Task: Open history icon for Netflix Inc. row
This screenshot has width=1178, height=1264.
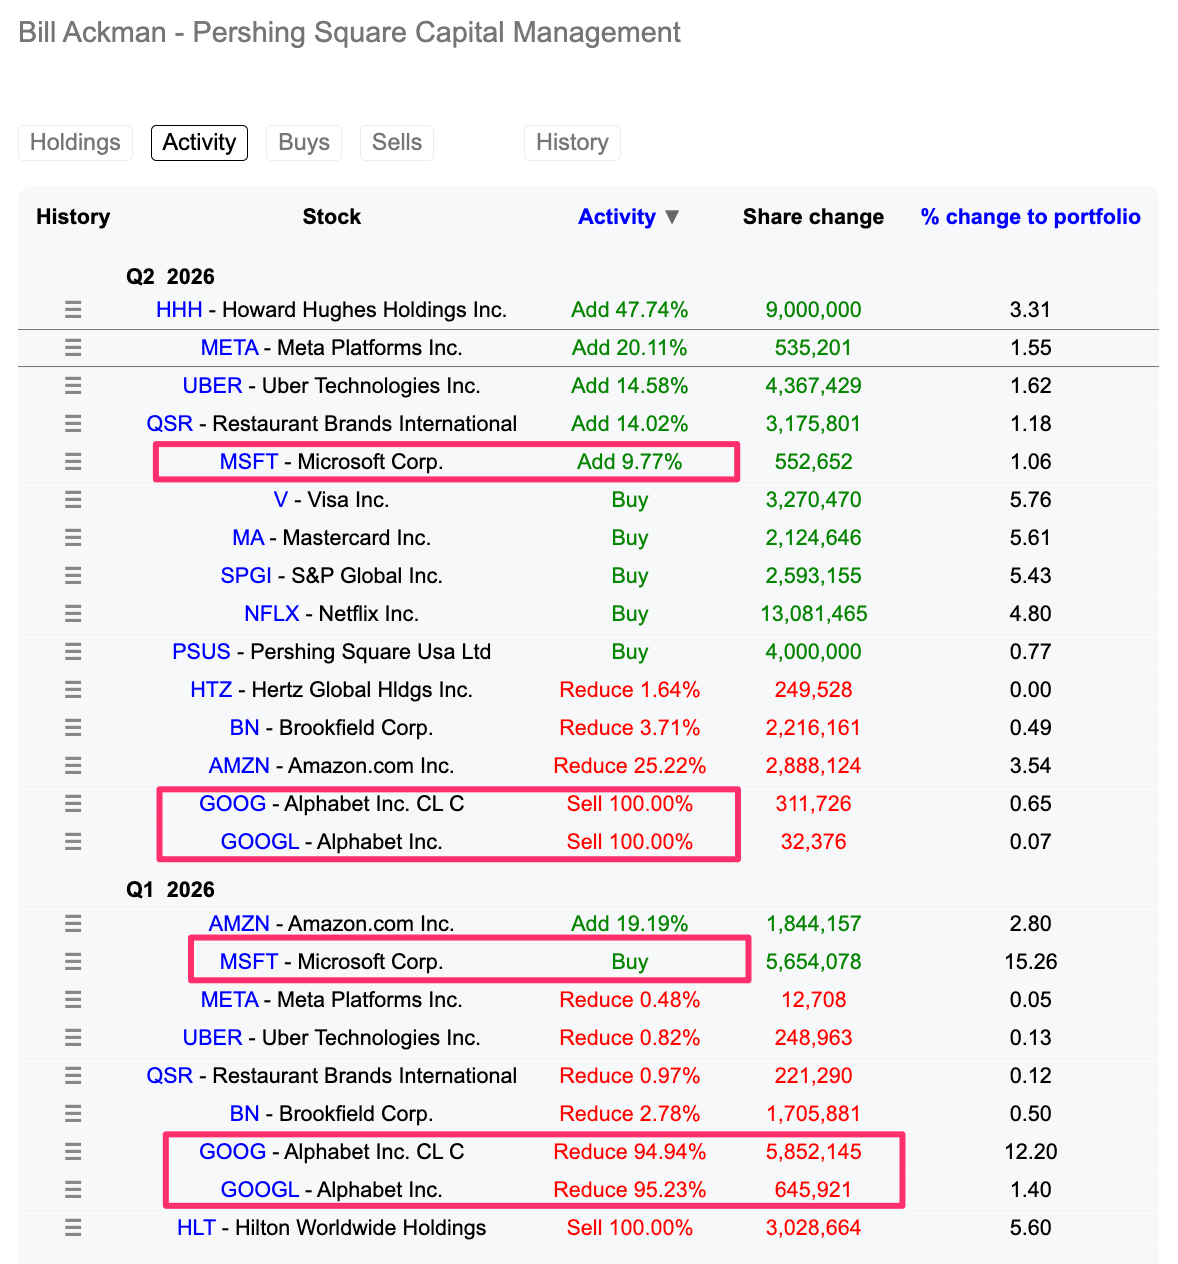Action: coord(73,614)
